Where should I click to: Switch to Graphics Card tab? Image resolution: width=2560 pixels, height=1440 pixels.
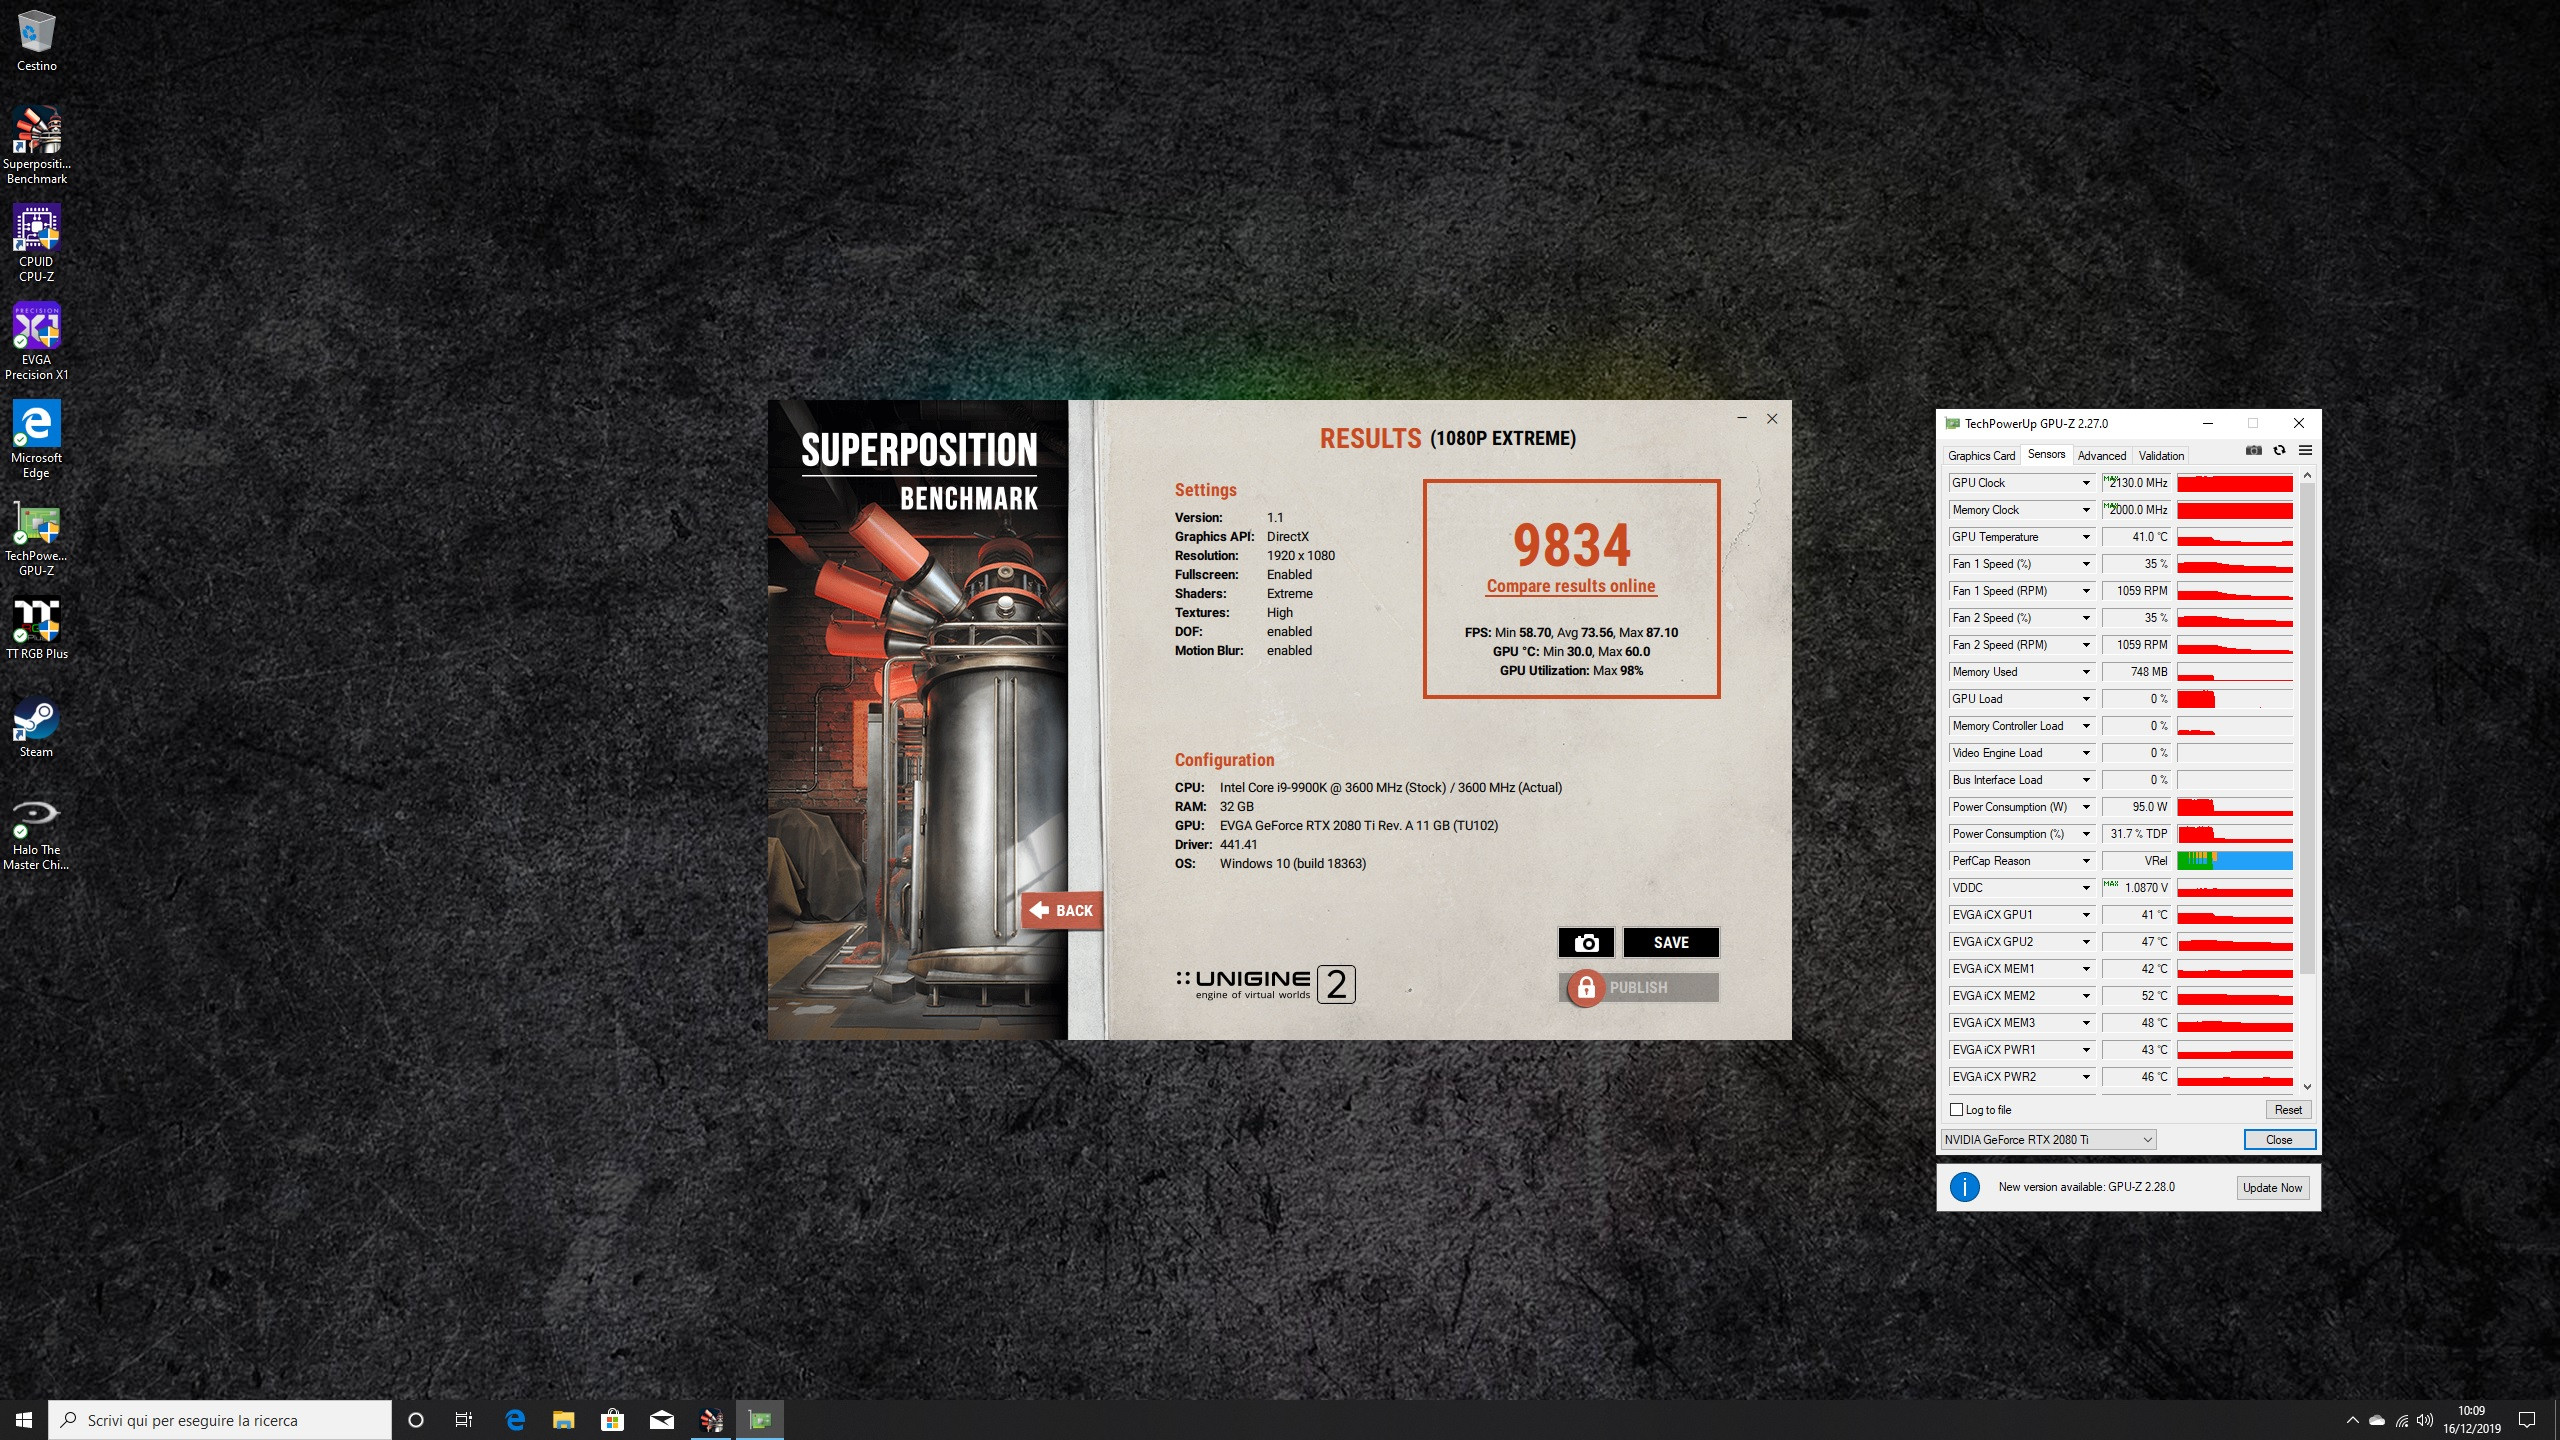coord(1981,456)
